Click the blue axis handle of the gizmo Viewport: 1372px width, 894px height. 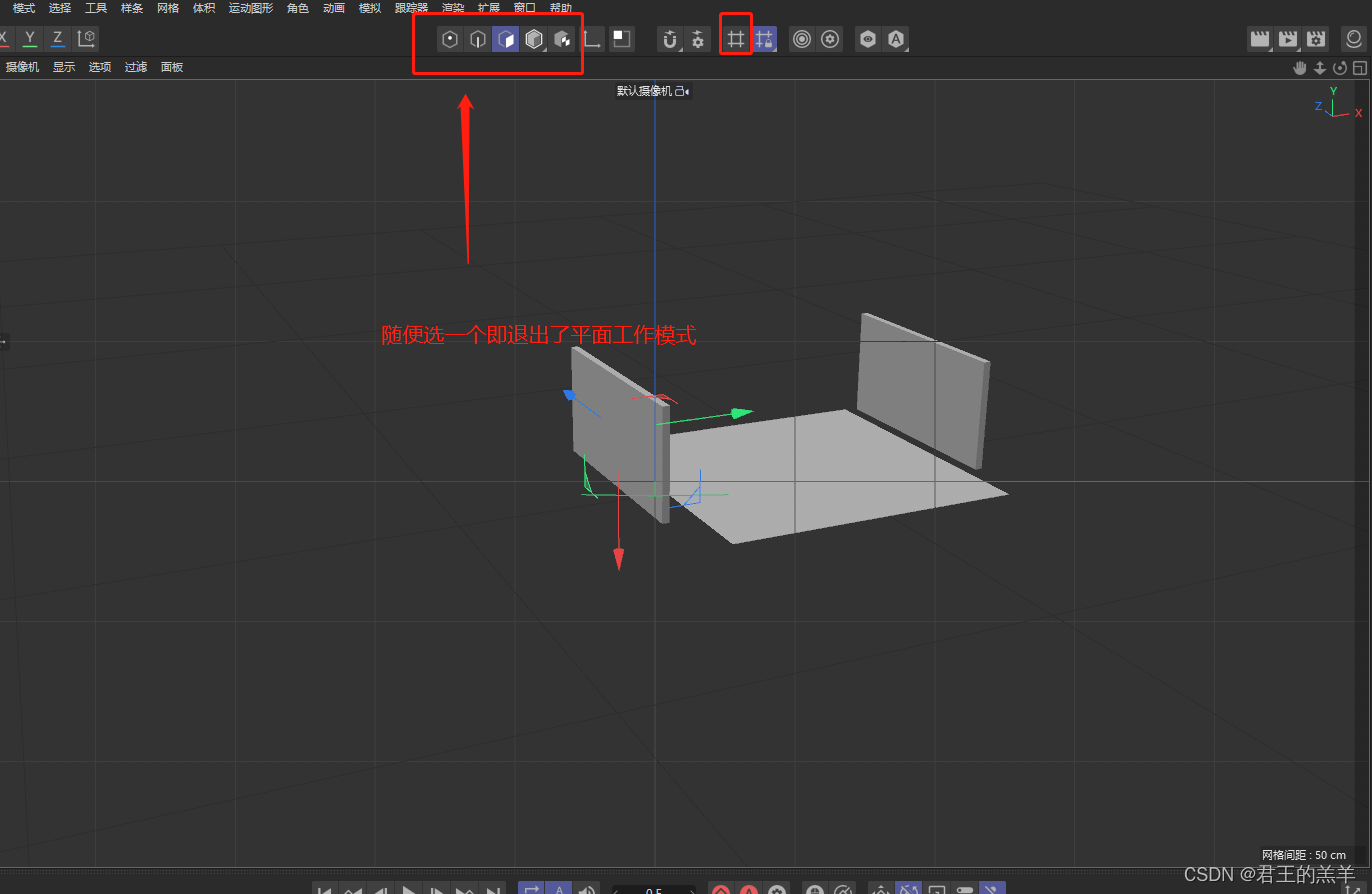569,395
